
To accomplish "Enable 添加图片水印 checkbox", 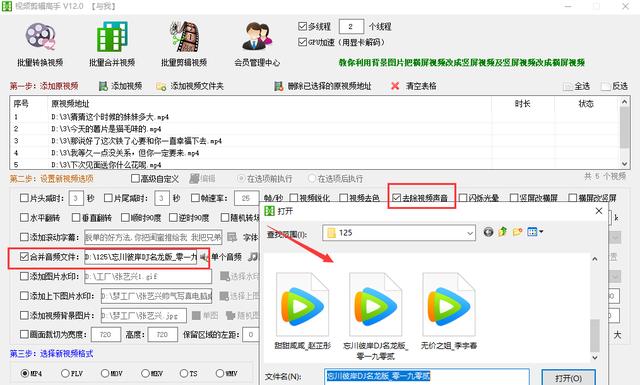I will pos(24,276).
